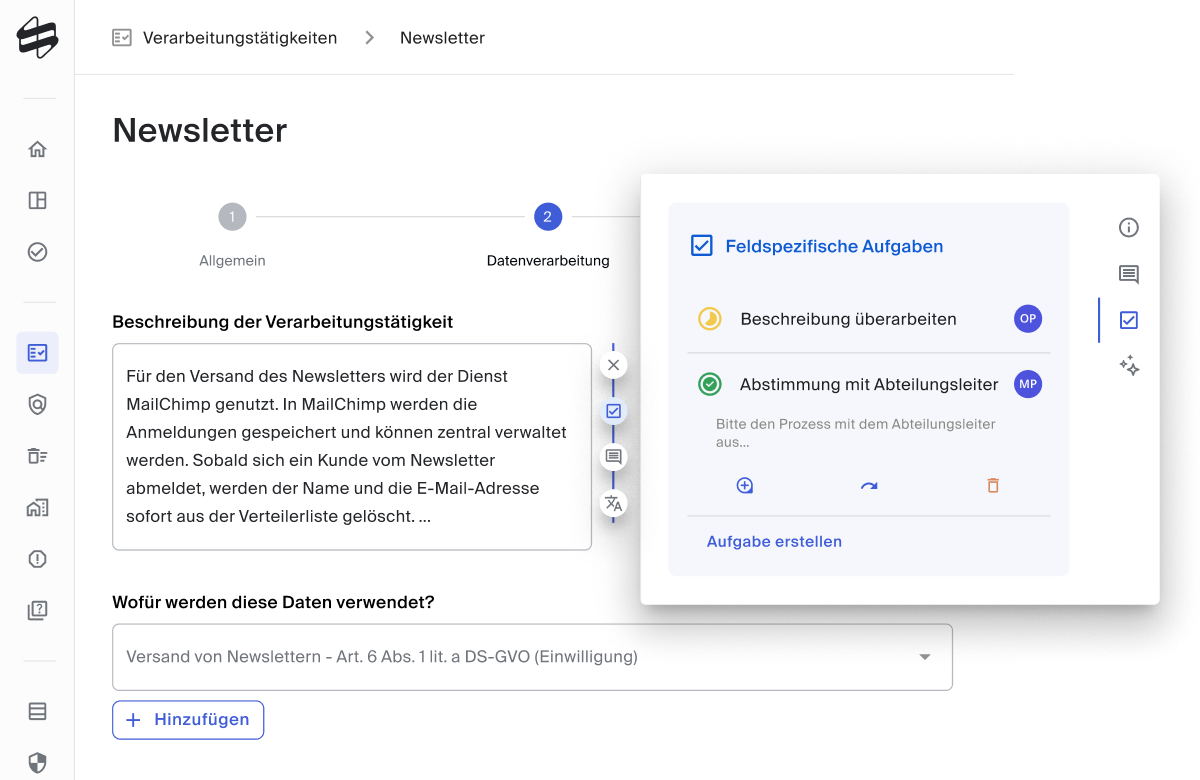The image size is (1200, 780).
Task: Toggle the yellow in-progress status of Beschreibung überarbeiten
Action: tap(710, 319)
